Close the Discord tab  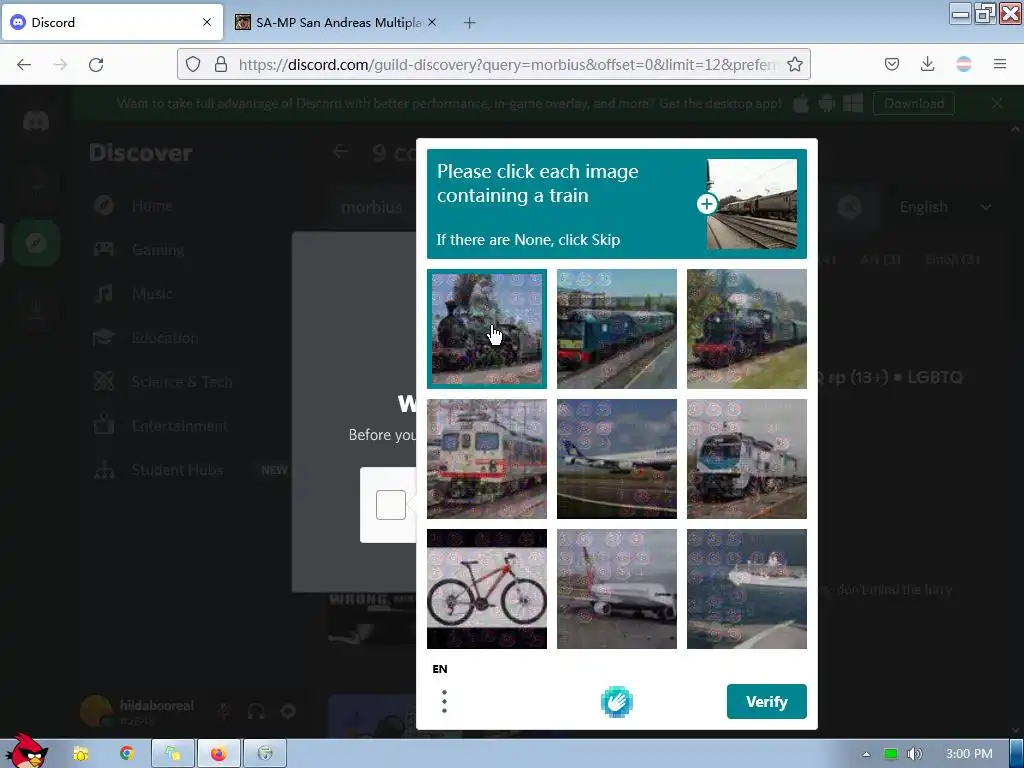[207, 22]
